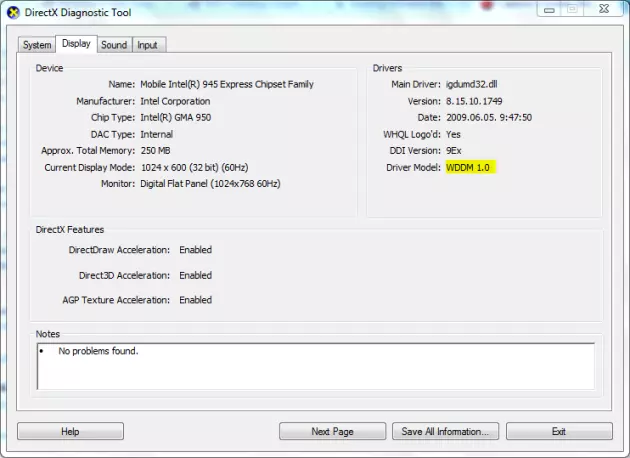Click the 1024 x 600 display mode value
The image size is (630, 458).
(194, 168)
